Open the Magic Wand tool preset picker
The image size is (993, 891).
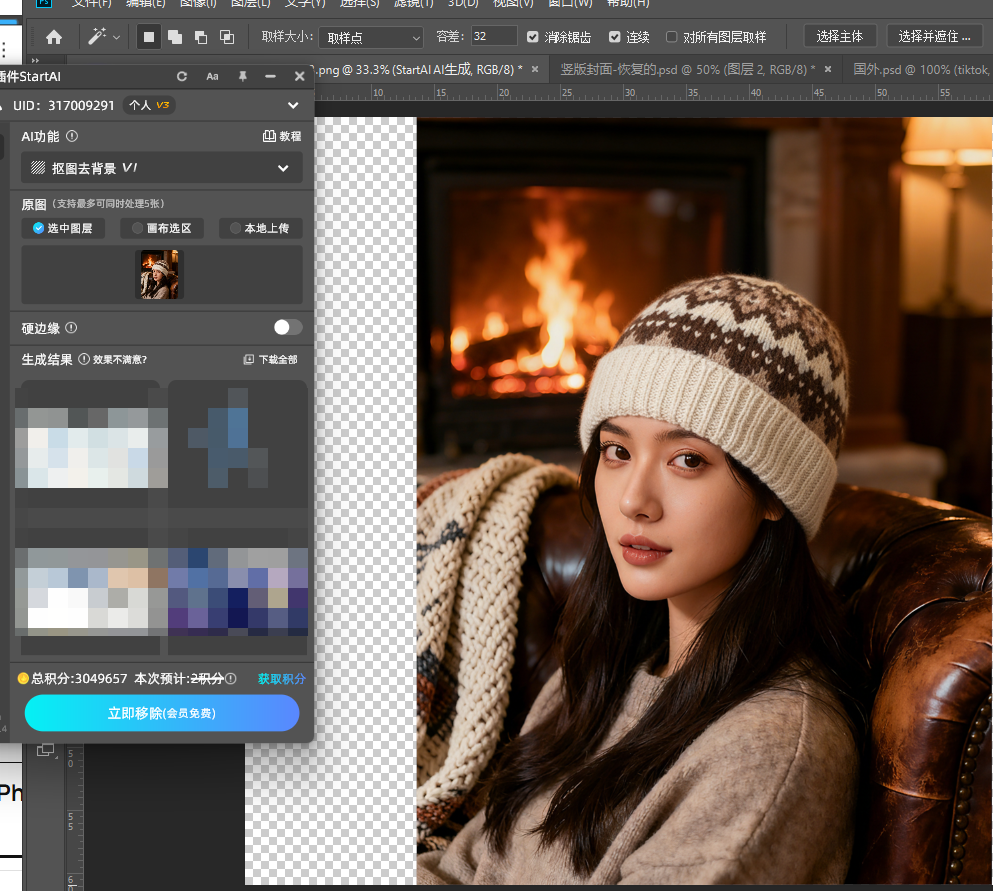[104, 37]
